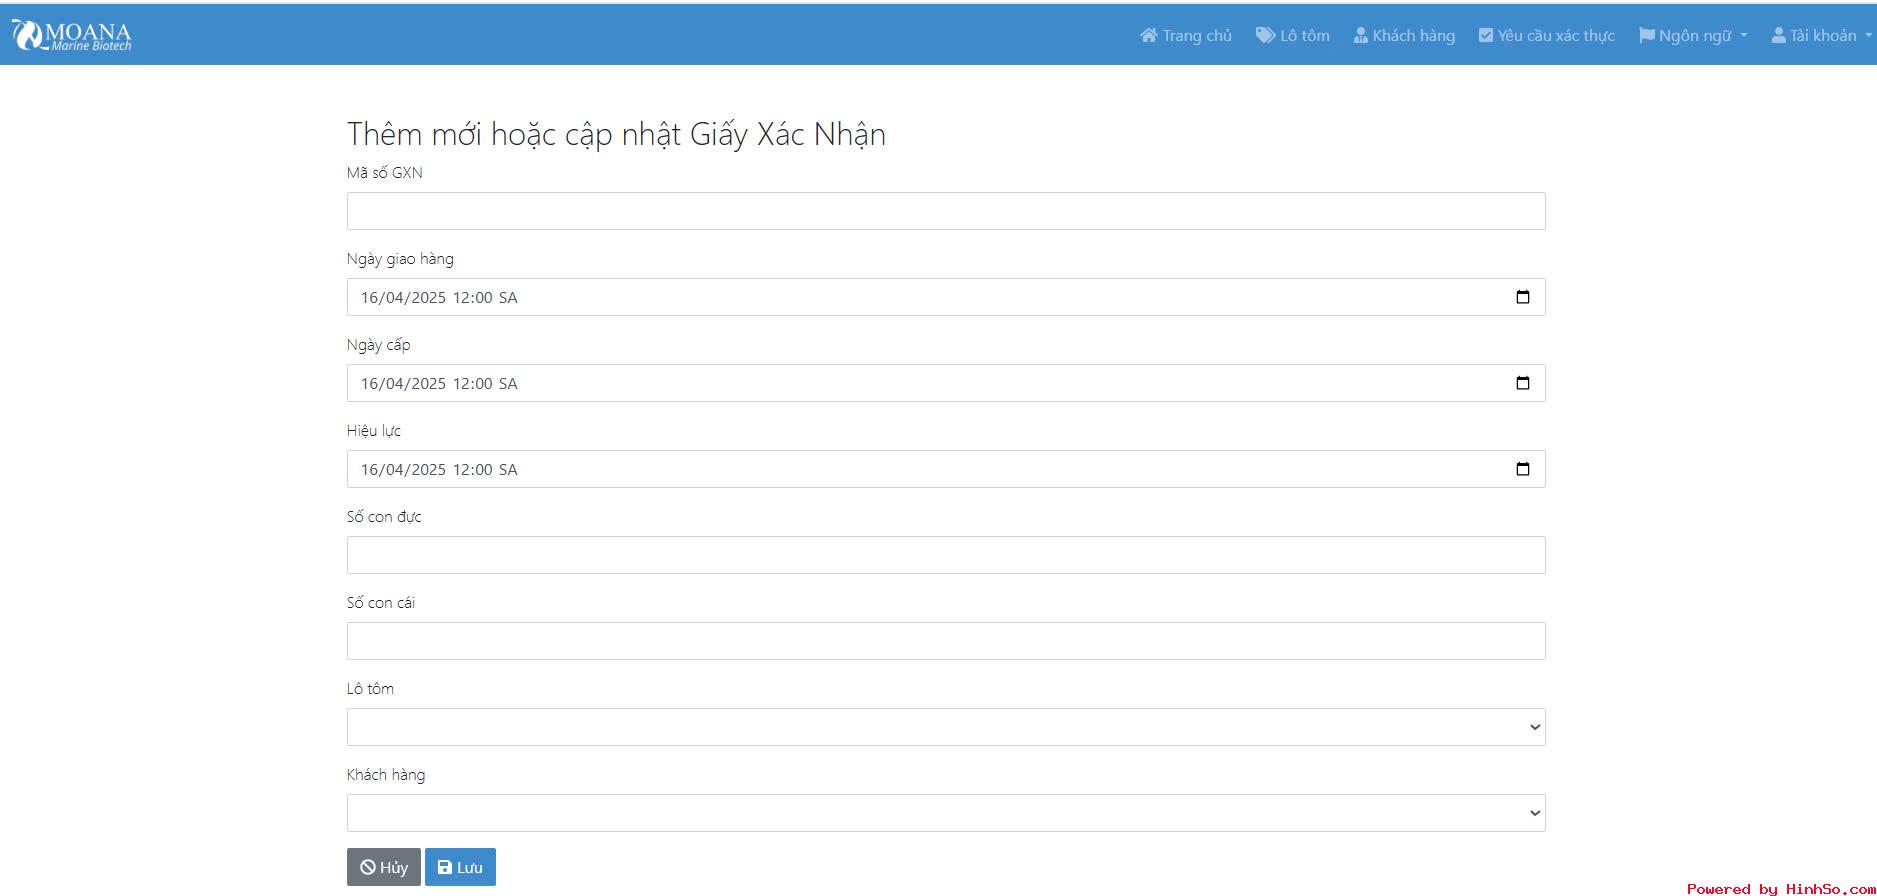Click the Ngày giao hàng date field
Screen dimensions: 1877x896
[946, 297]
